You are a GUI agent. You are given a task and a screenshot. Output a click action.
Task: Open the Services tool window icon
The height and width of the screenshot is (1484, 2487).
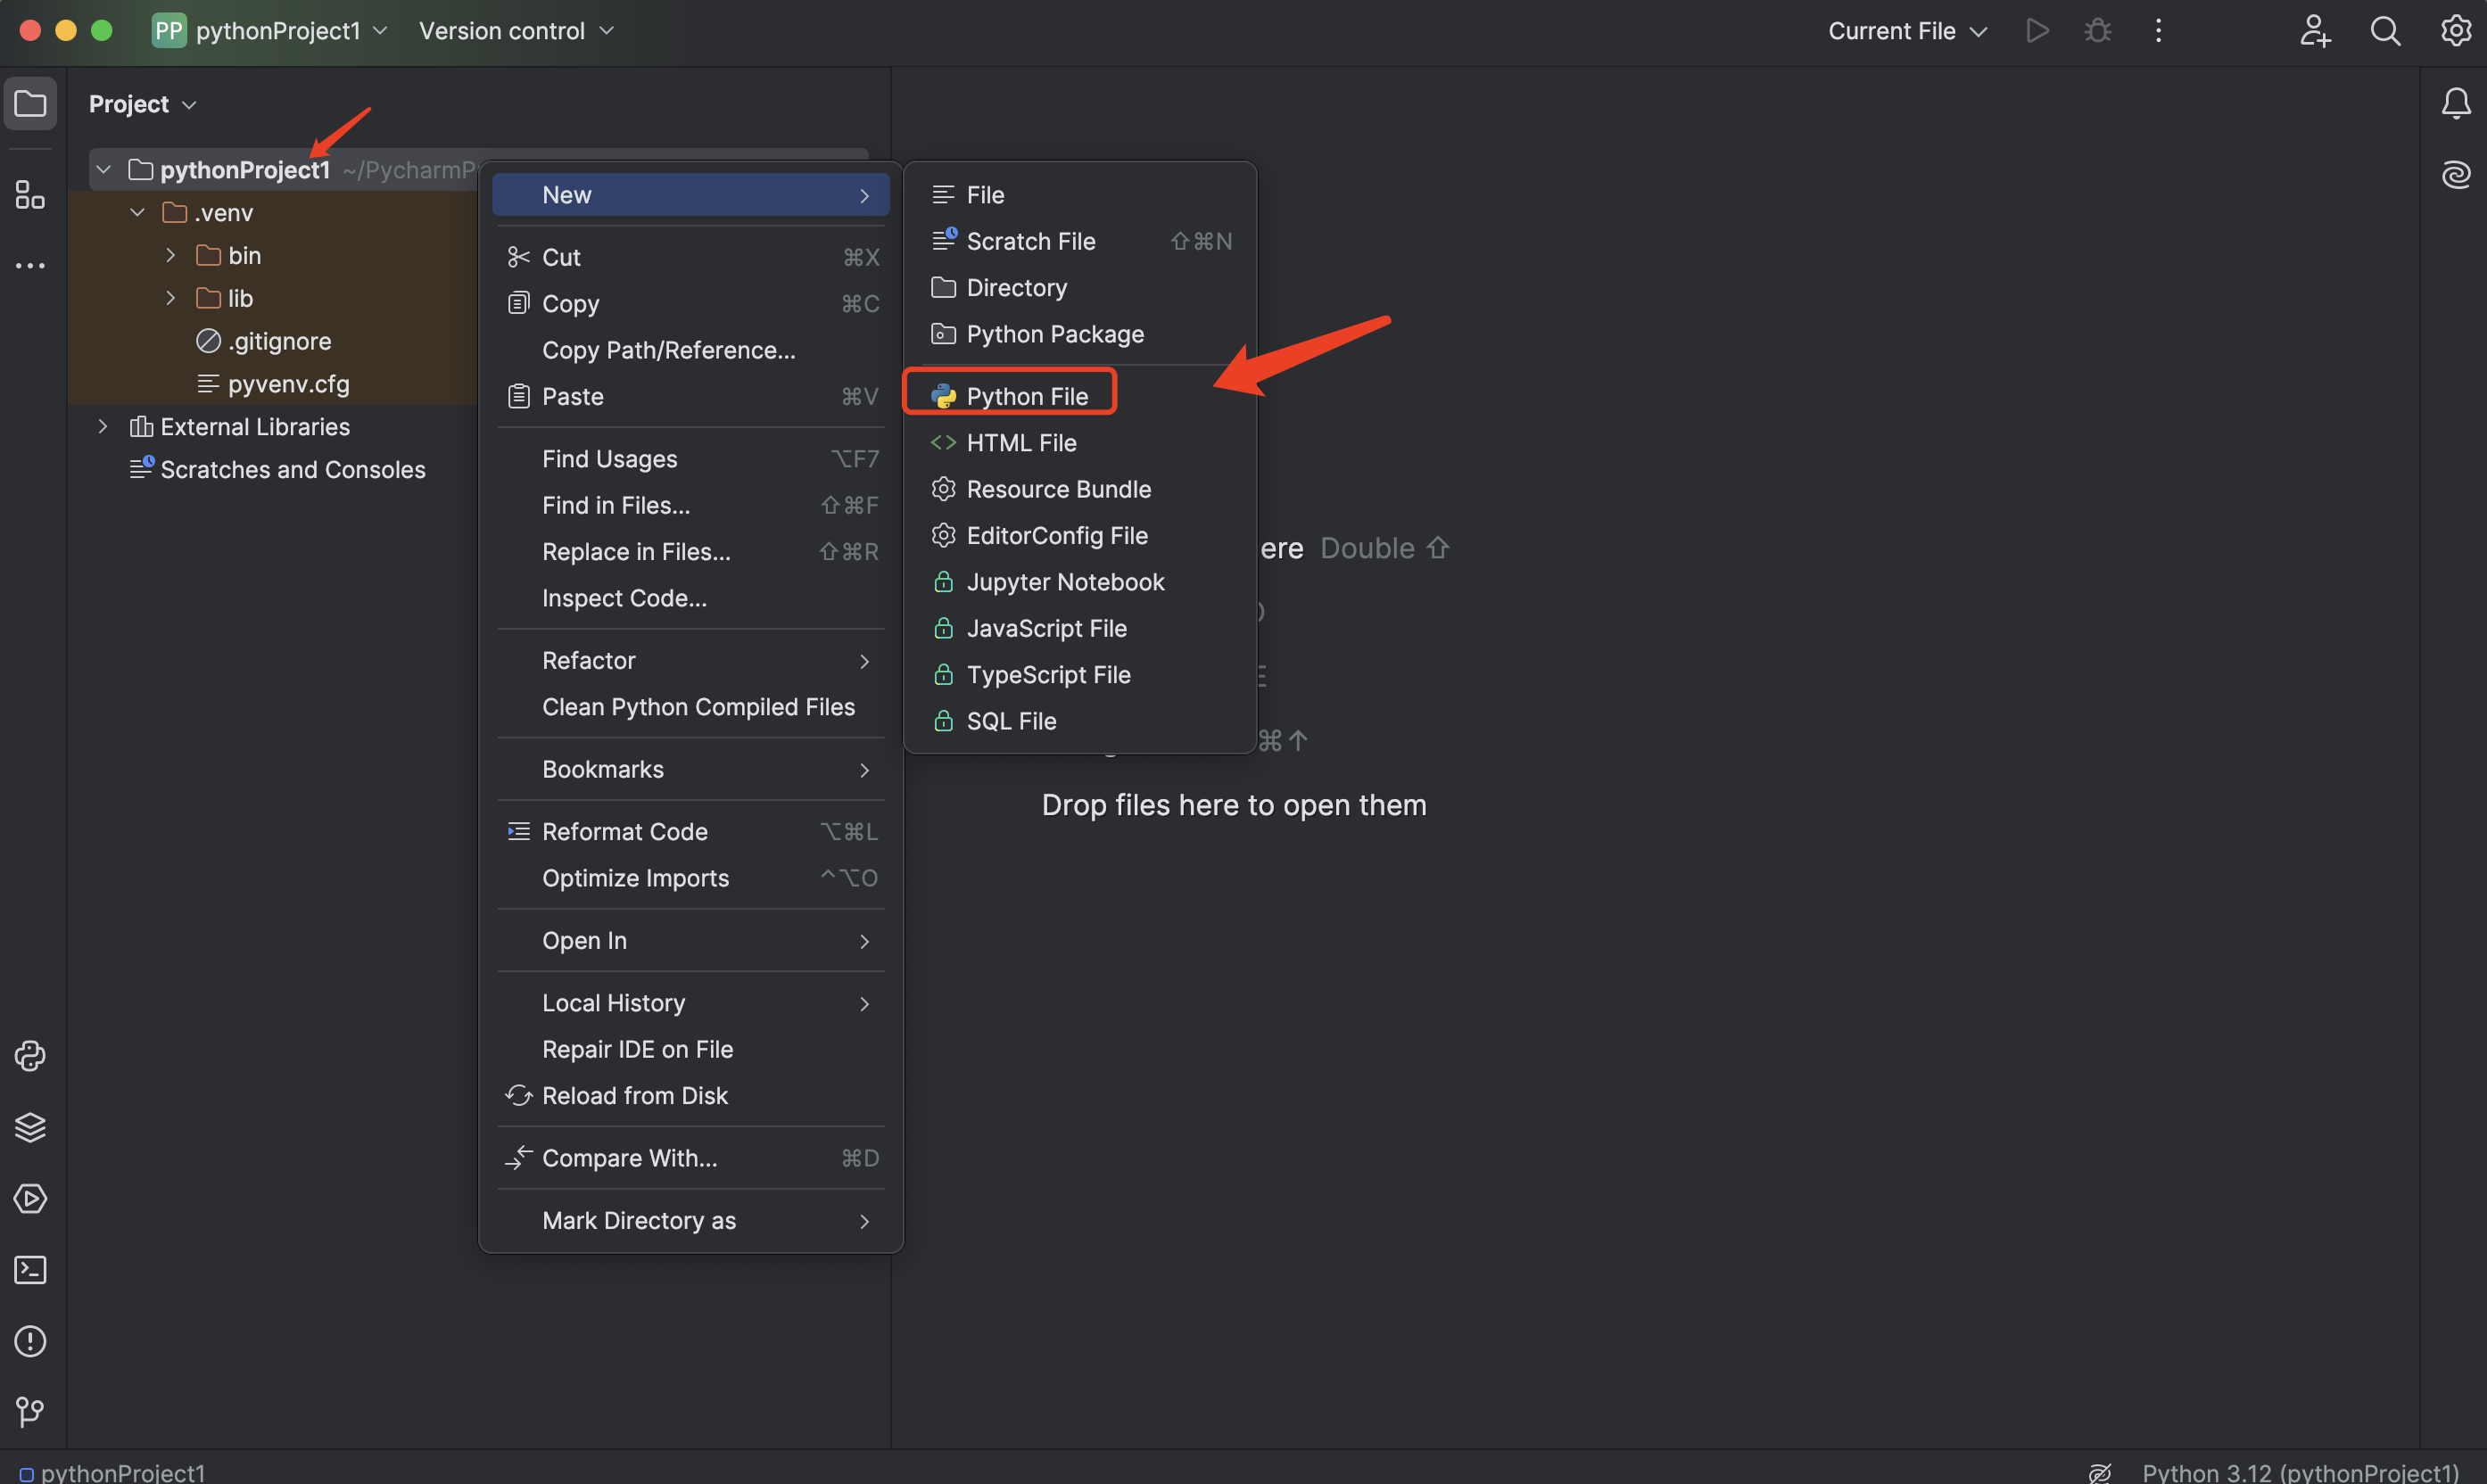click(30, 1198)
